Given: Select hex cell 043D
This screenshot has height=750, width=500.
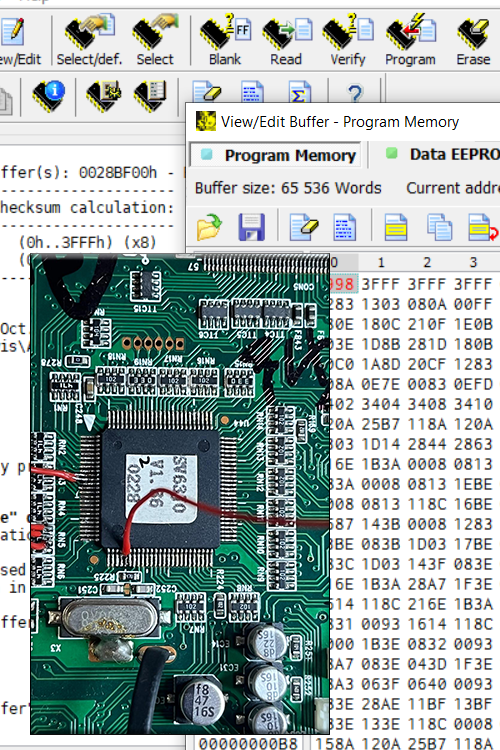Looking at the screenshot, I should (x=426, y=664).
